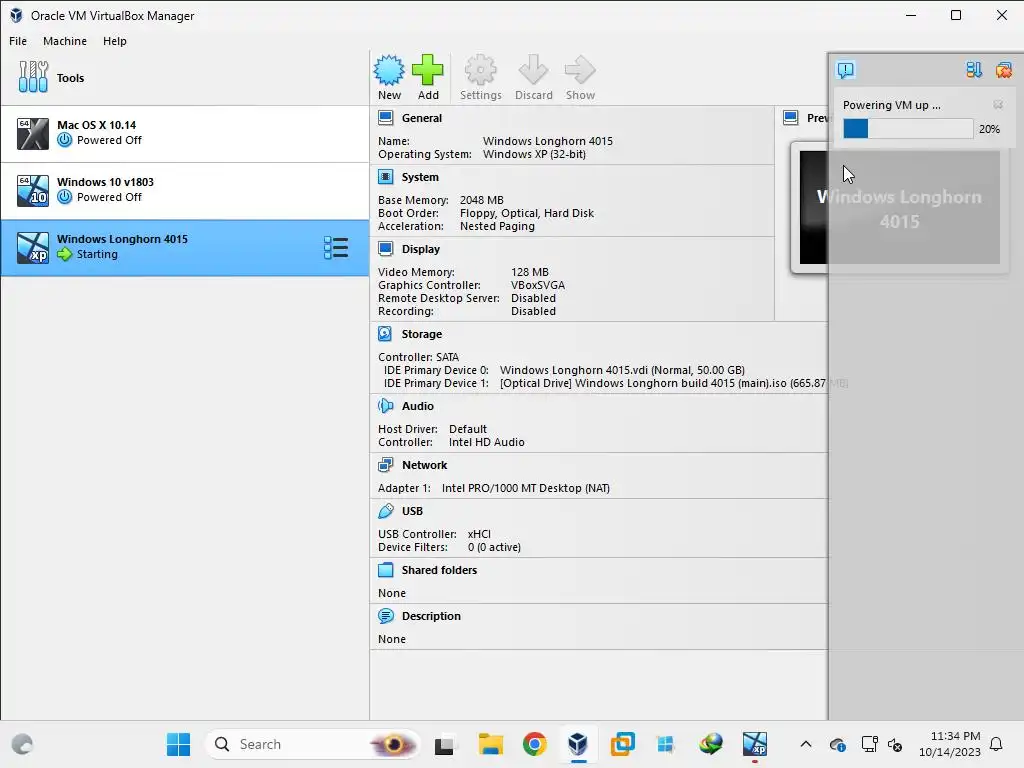The height and width of the screenshot is (768, 1024).
Task: Click the Windows Longhorn 4015 preview thumbnail
Action: 900,208
